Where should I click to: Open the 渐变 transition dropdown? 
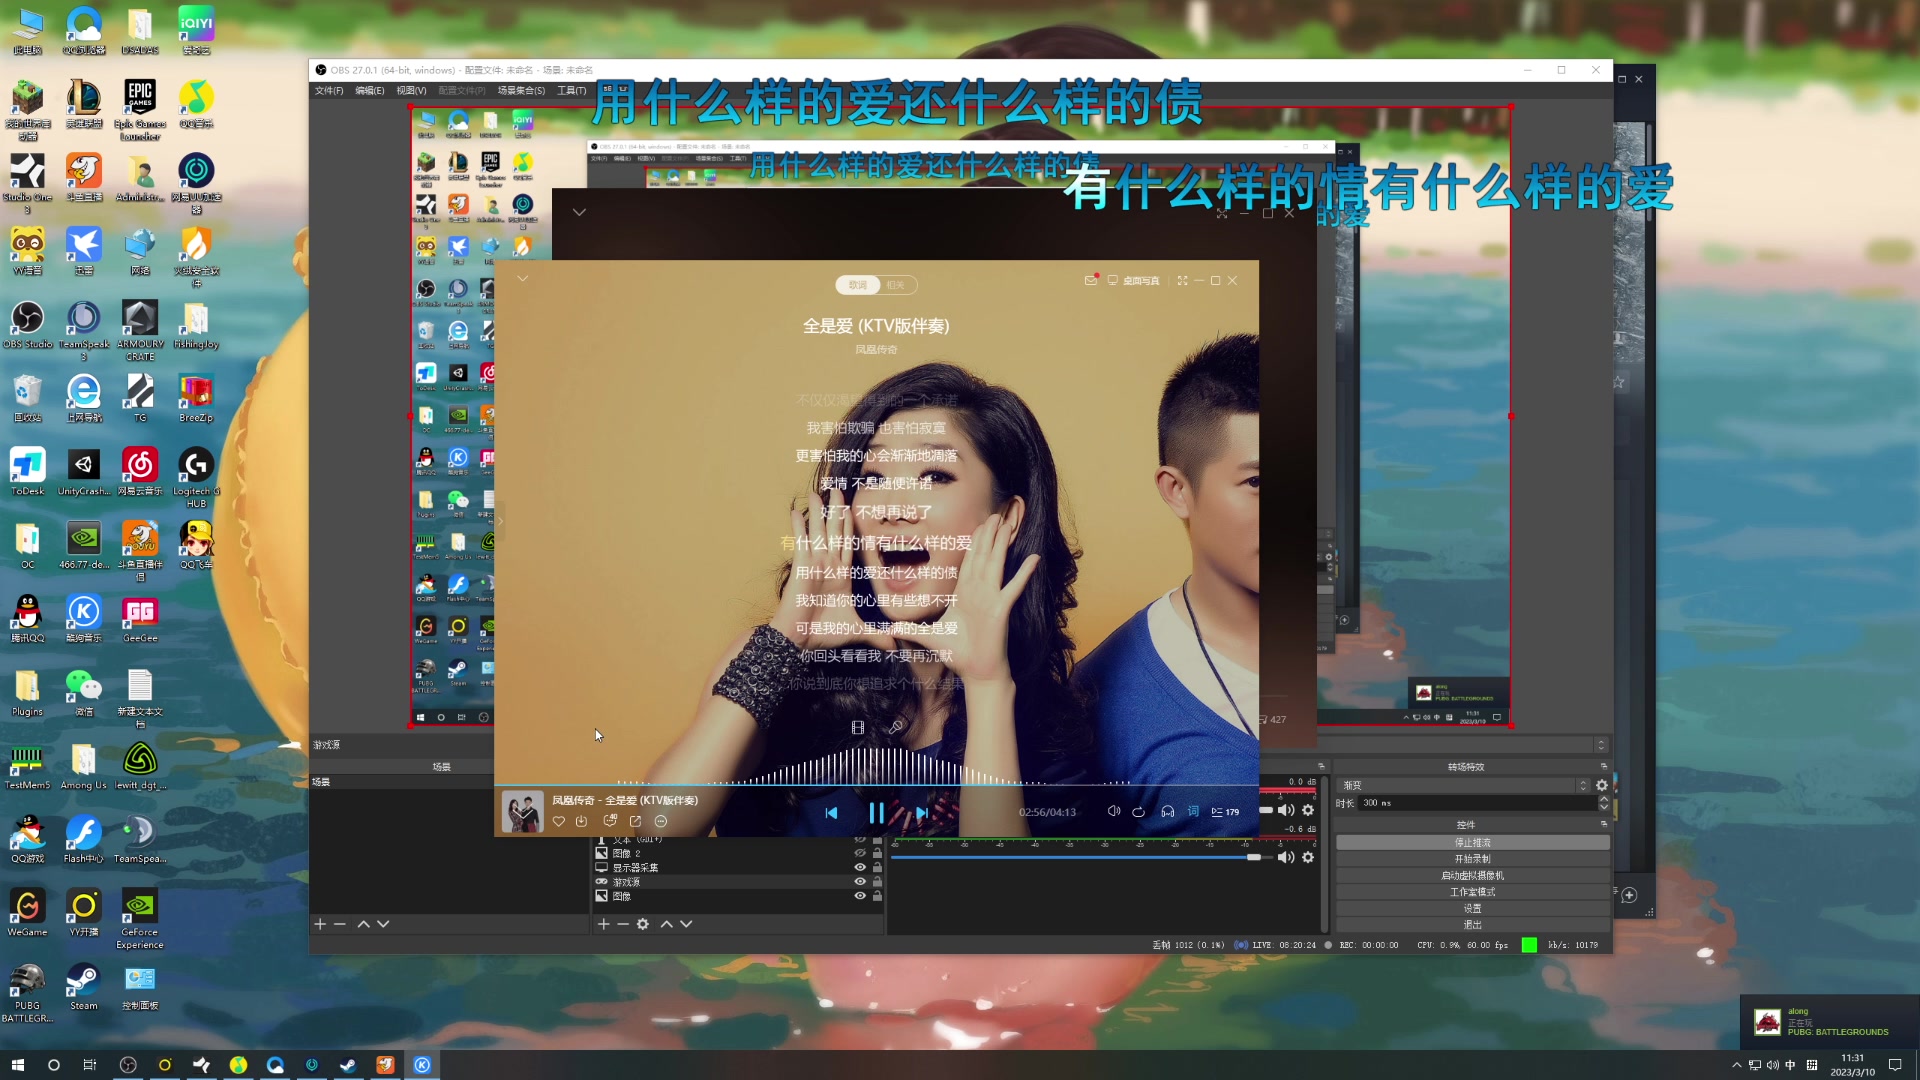(1464, 786)
